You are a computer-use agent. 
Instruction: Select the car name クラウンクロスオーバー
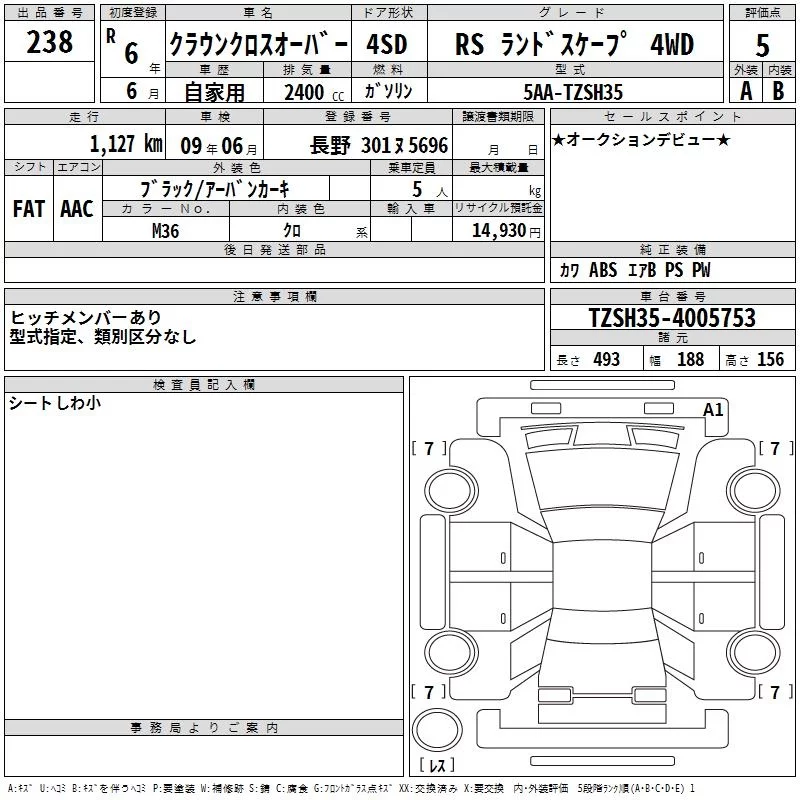[x=258, y=45]
